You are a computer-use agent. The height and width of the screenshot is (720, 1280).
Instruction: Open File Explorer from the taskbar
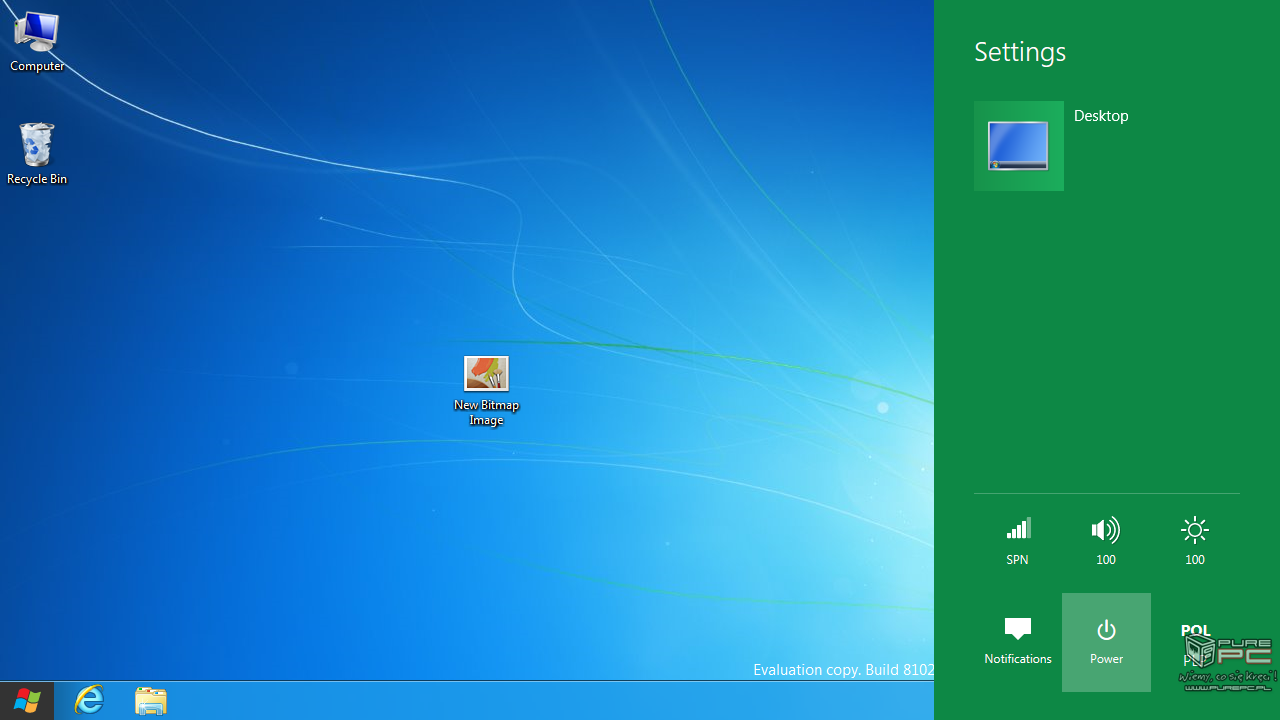pyautogui.click(x=151, y=701)
